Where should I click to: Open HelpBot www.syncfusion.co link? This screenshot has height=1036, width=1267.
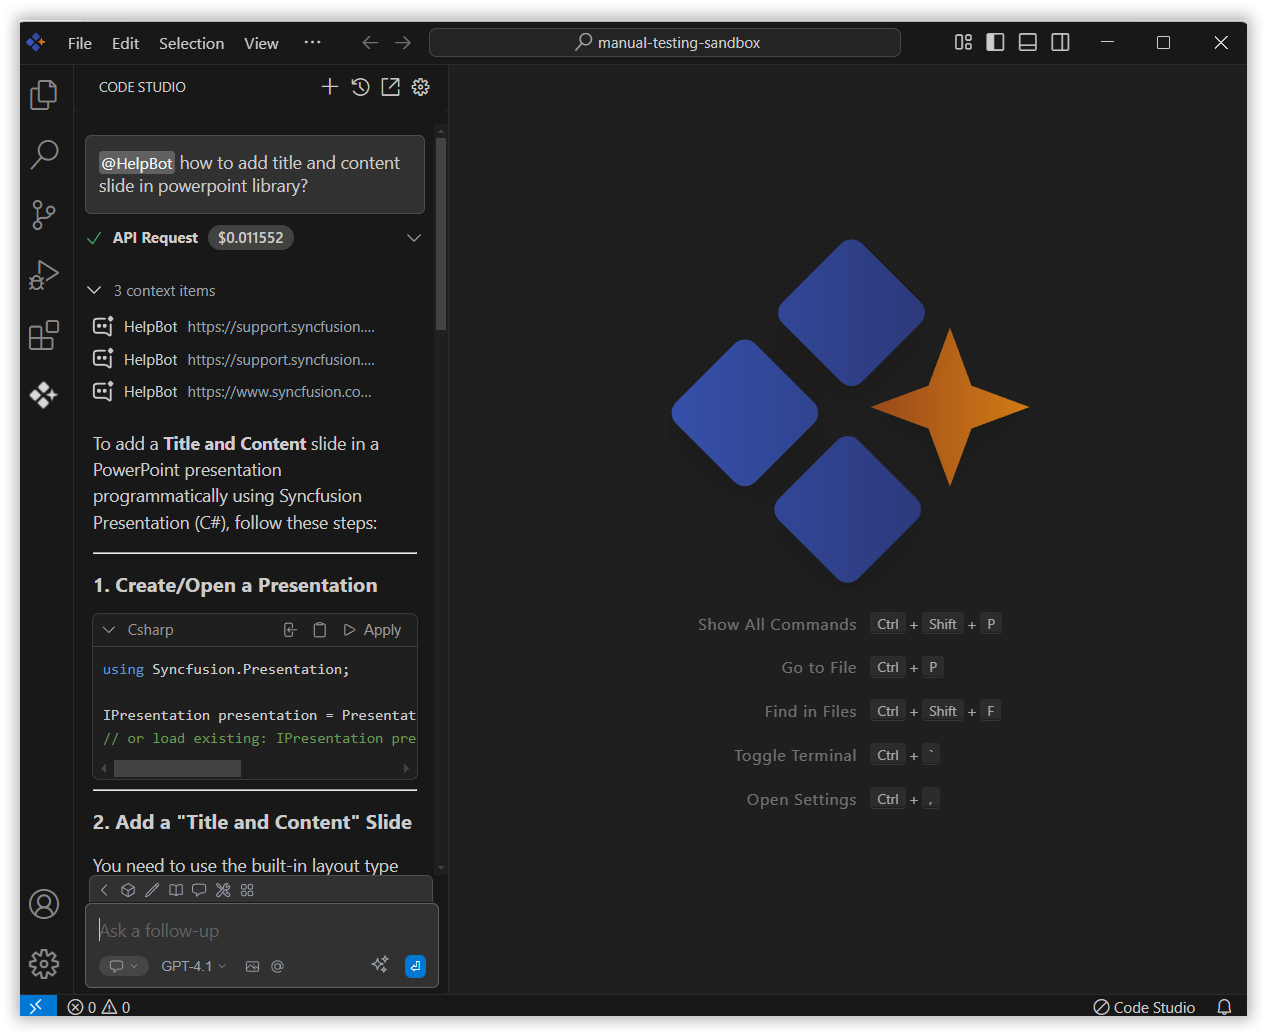coord(279,392)
